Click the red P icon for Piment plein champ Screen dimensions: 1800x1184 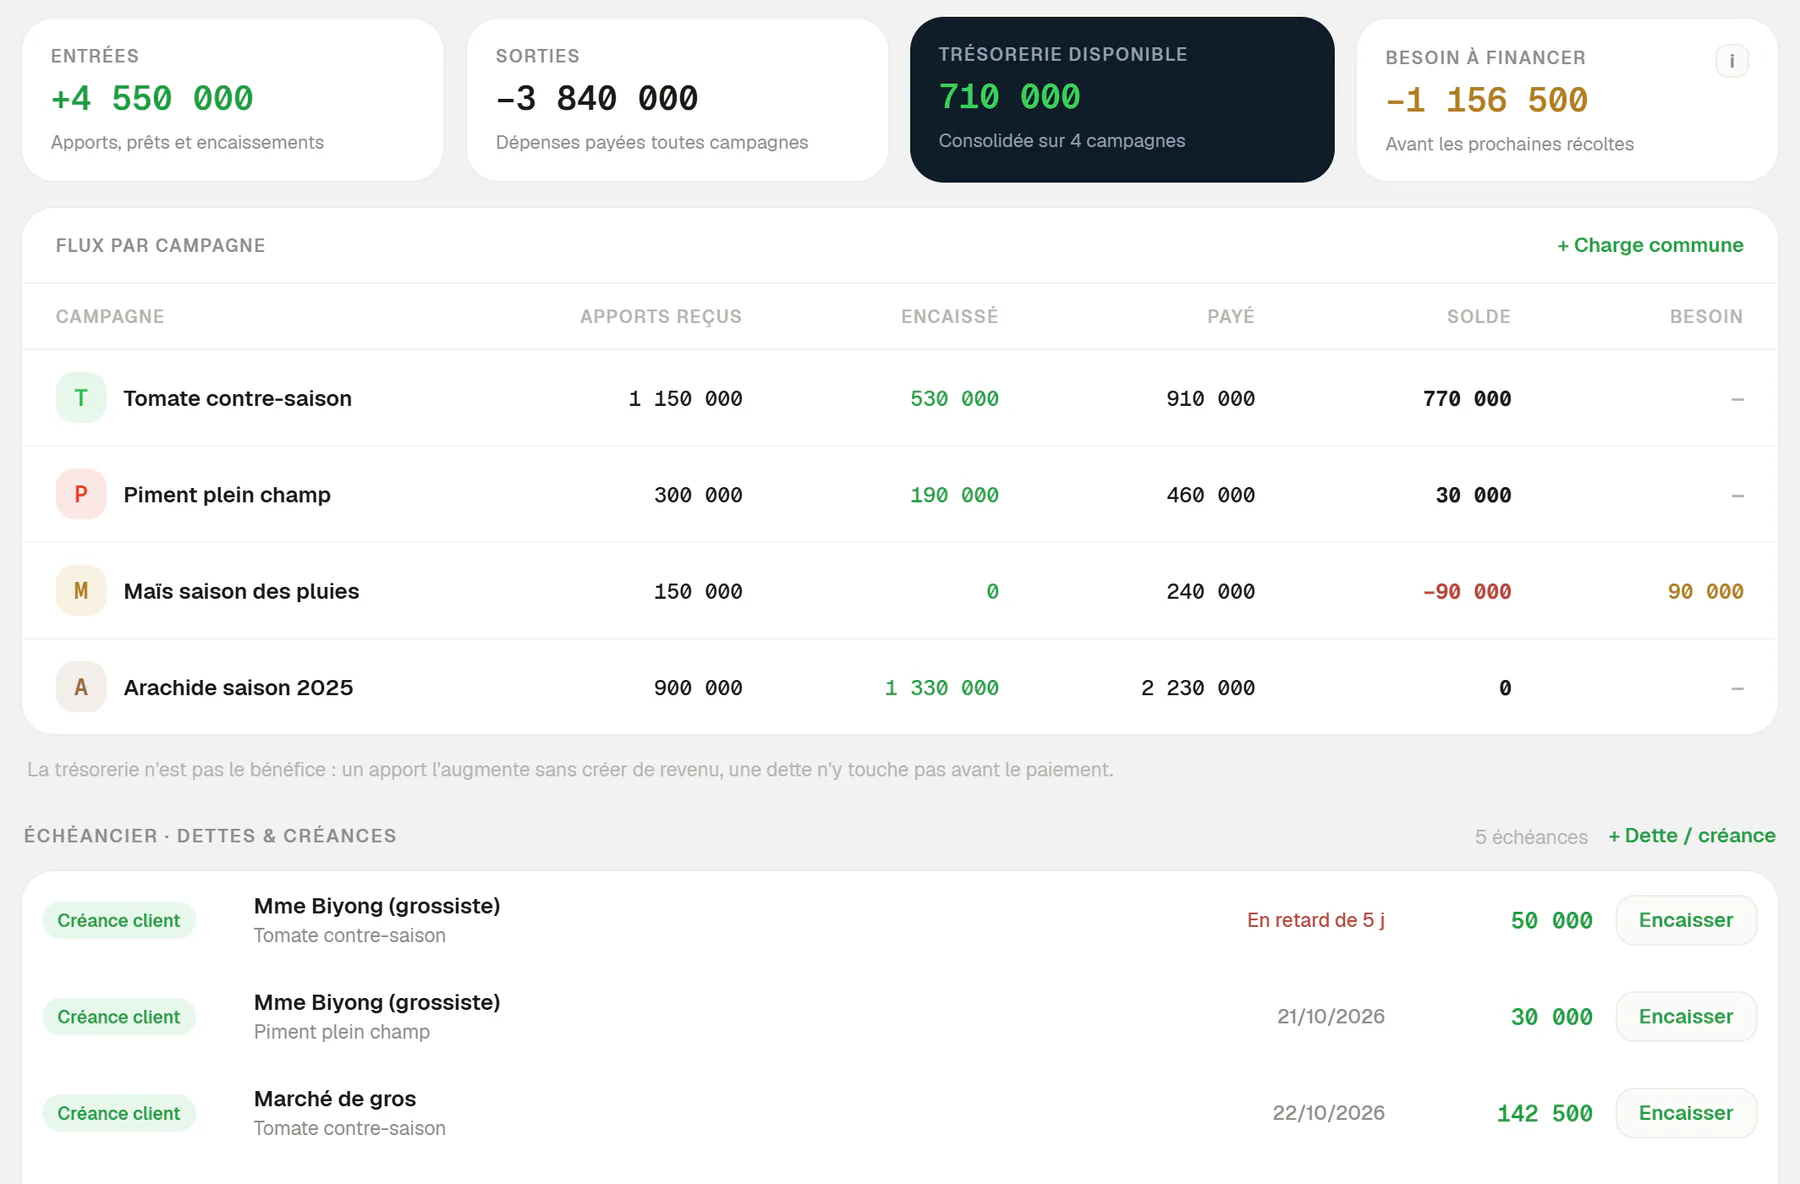point(81,494)
